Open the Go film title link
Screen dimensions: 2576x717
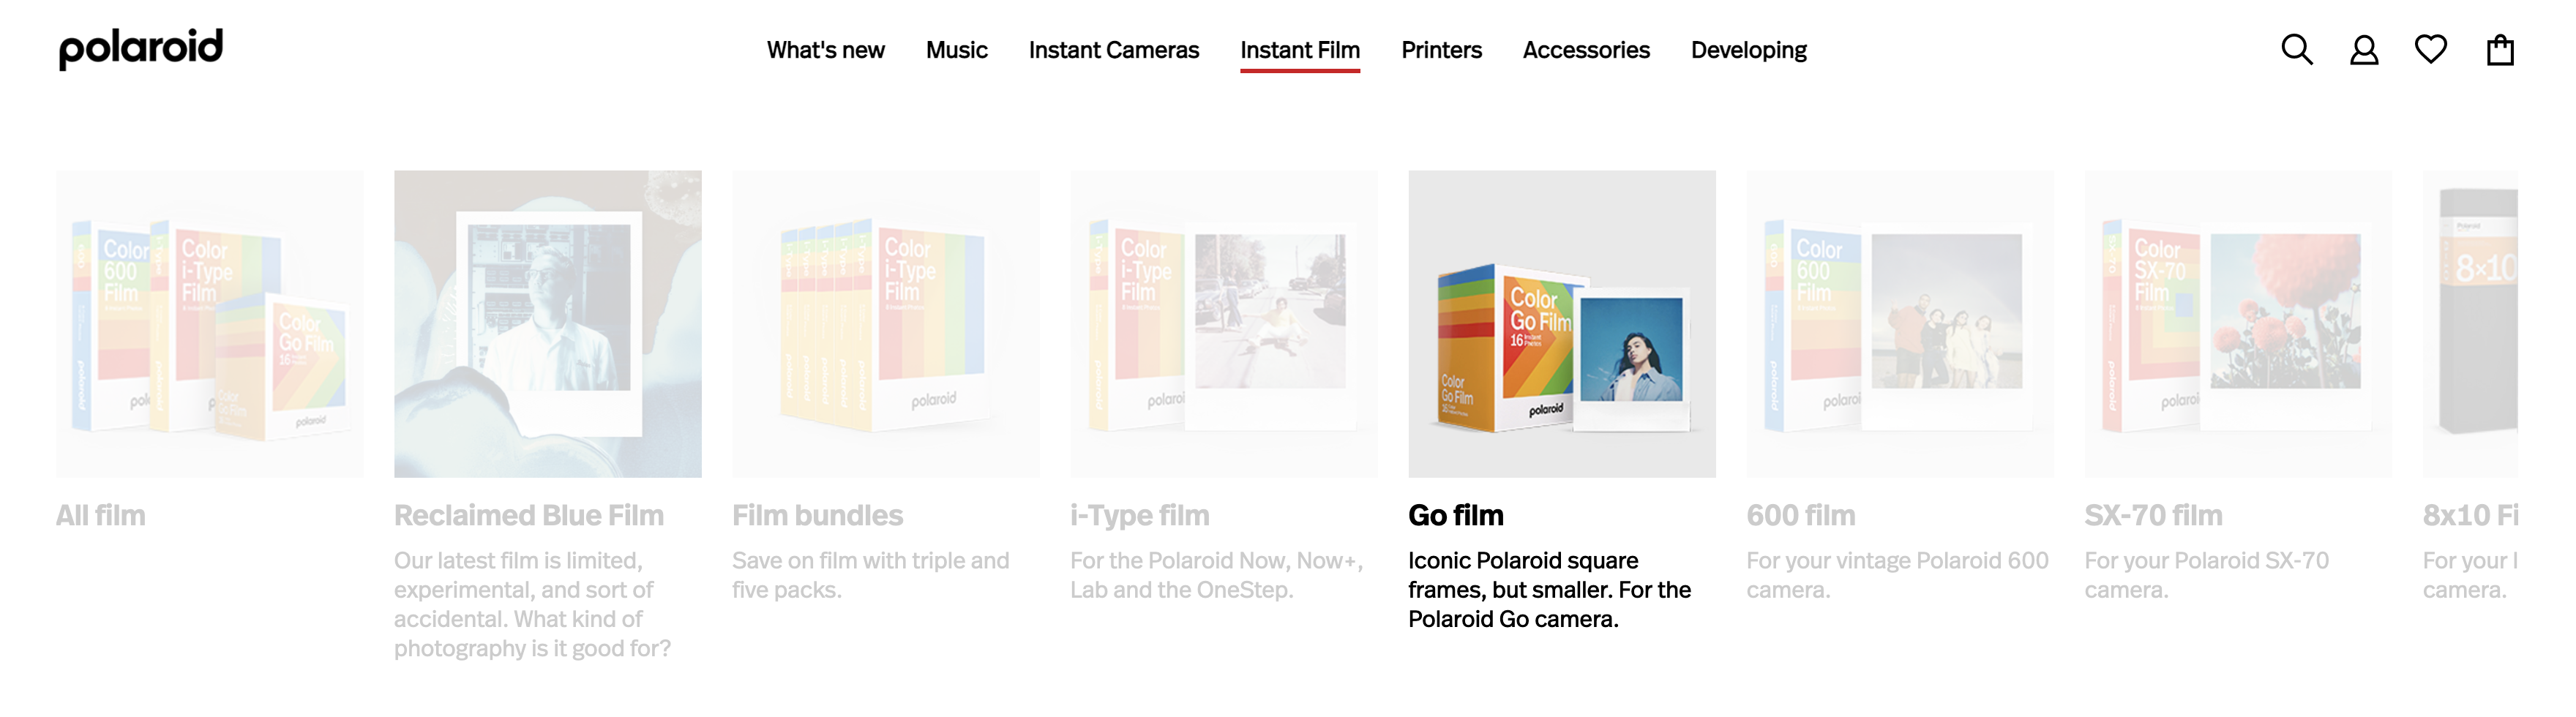click(1455, 515)
